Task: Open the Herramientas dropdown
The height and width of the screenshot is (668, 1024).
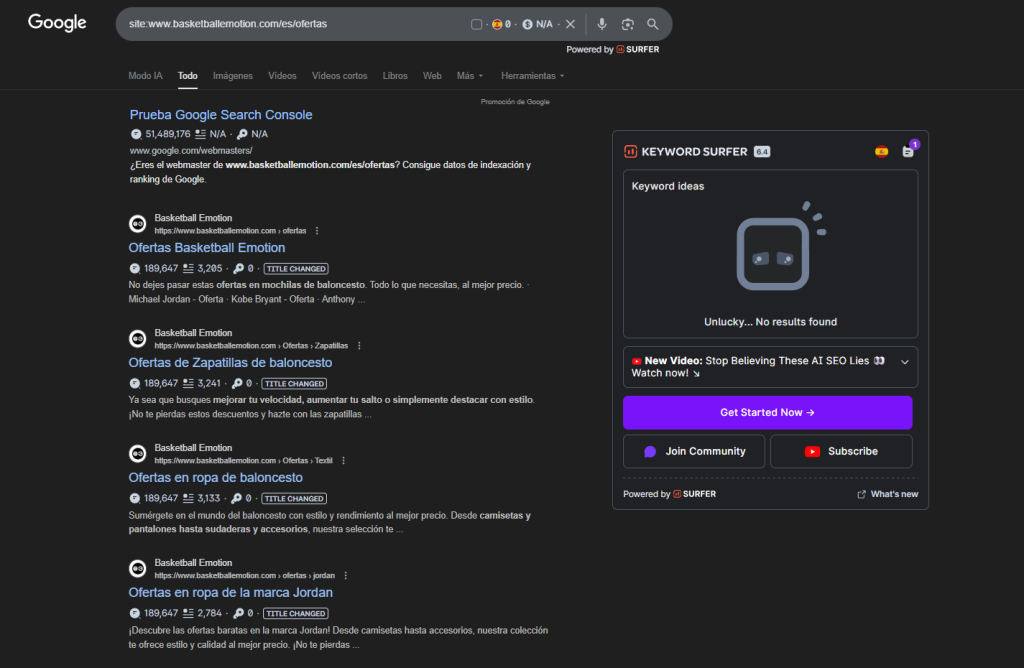Action: coord(532,76)
